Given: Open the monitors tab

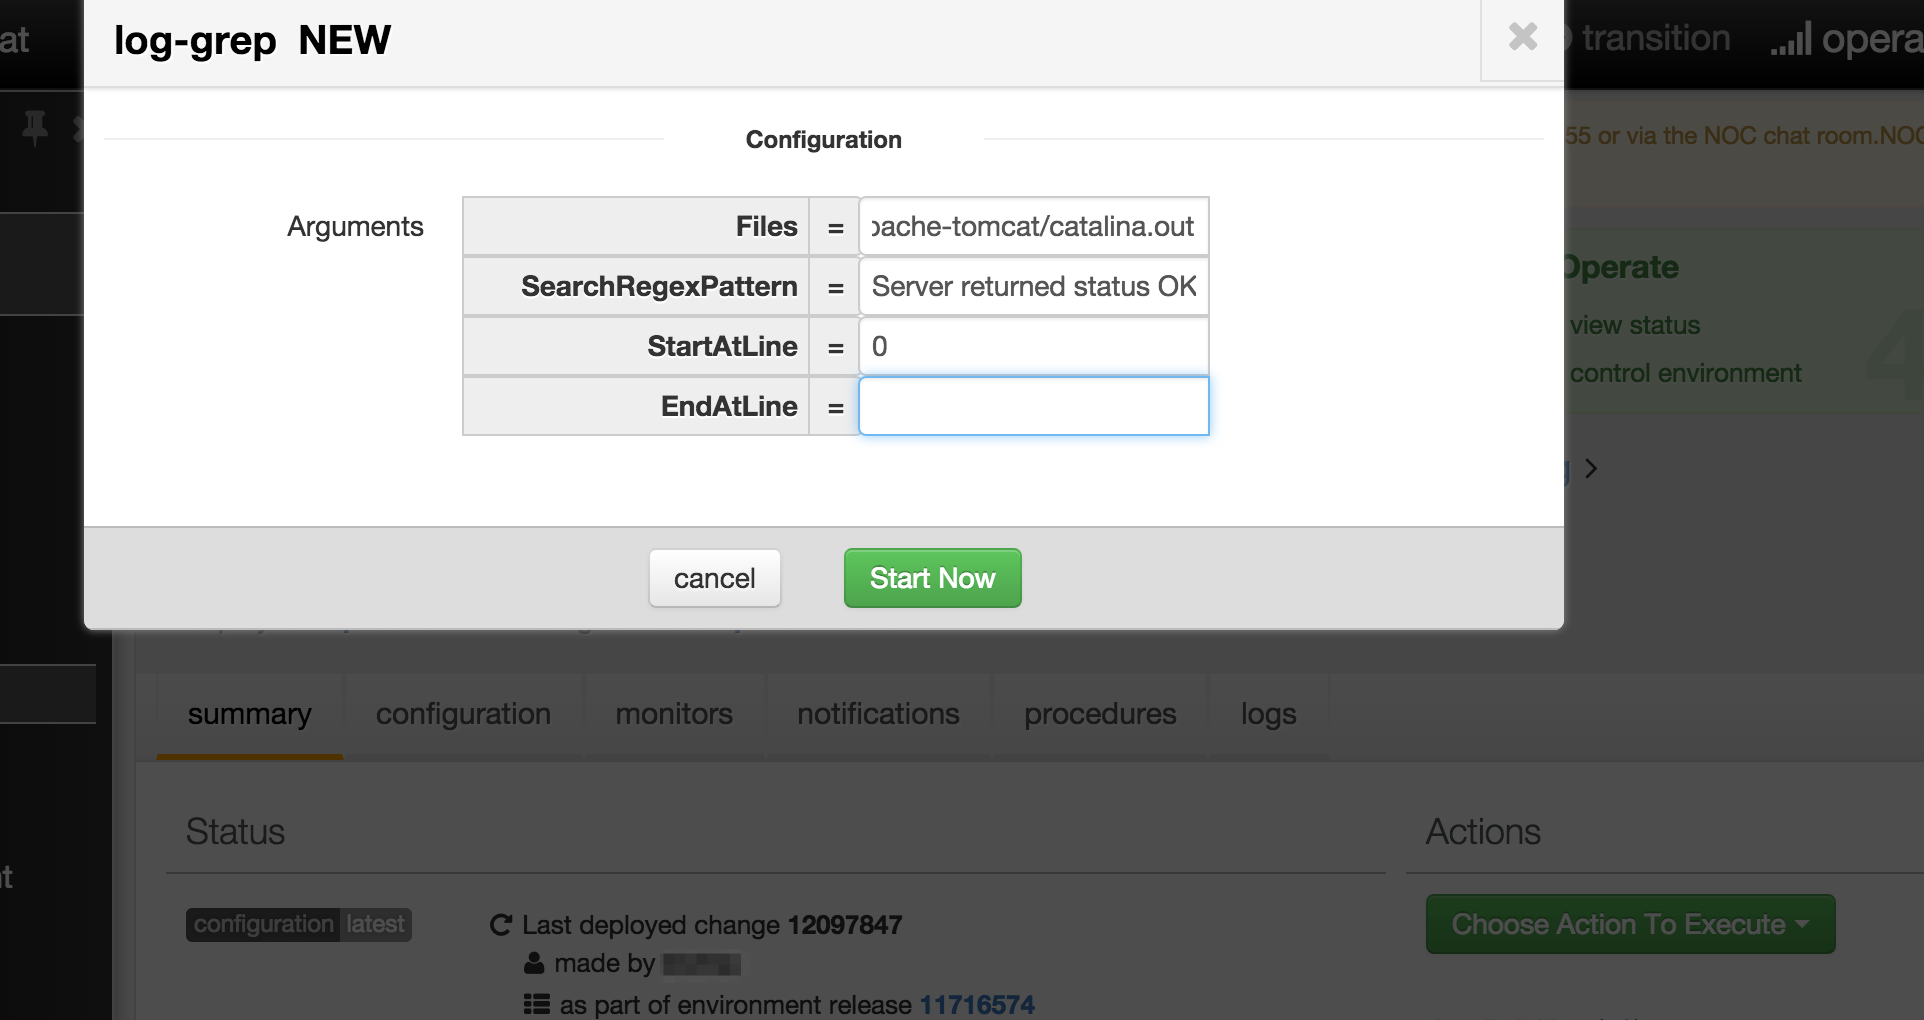Looking at the screenshot, I should (674, 714).
